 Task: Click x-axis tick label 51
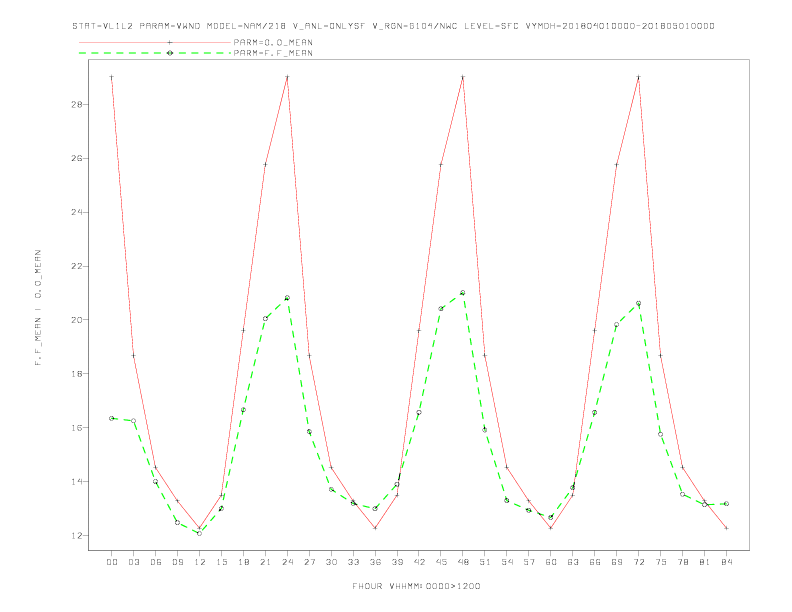485,562
